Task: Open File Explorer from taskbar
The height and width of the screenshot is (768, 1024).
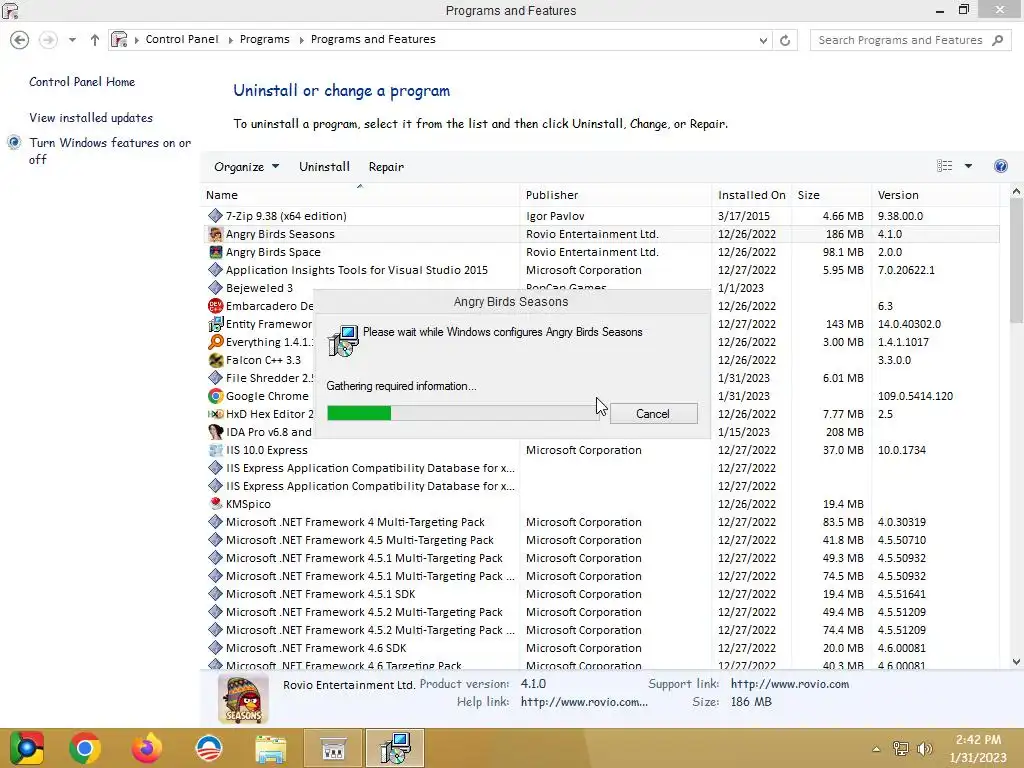Action: pos(270,748)
